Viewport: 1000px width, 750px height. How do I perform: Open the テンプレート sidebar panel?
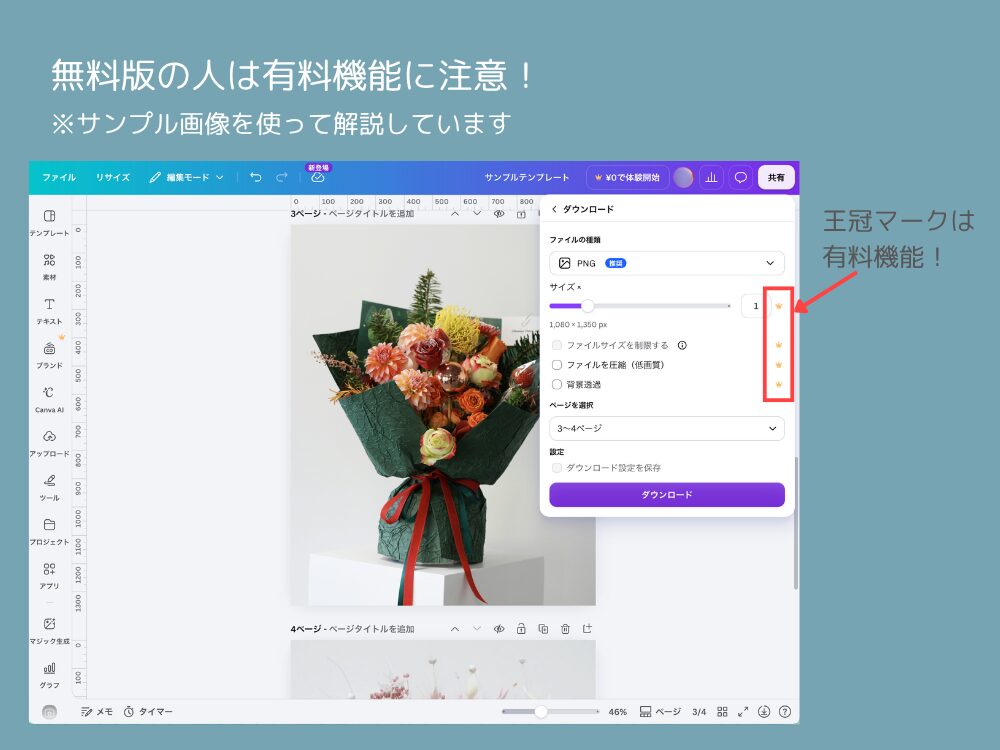click(x=49, y=222)
